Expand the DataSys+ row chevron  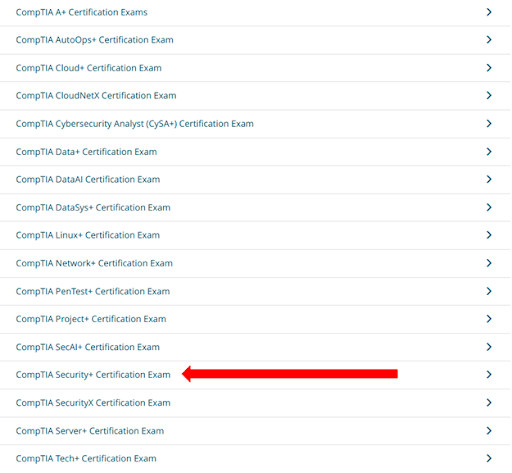[x=489, y=208]
